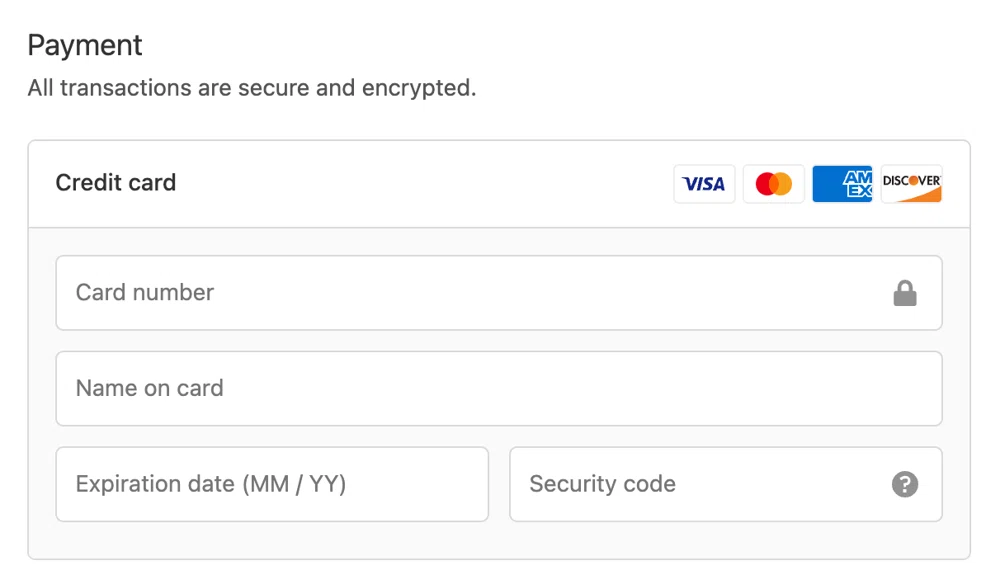Click the padlock showing secure card entry

[x=905, y=292]
